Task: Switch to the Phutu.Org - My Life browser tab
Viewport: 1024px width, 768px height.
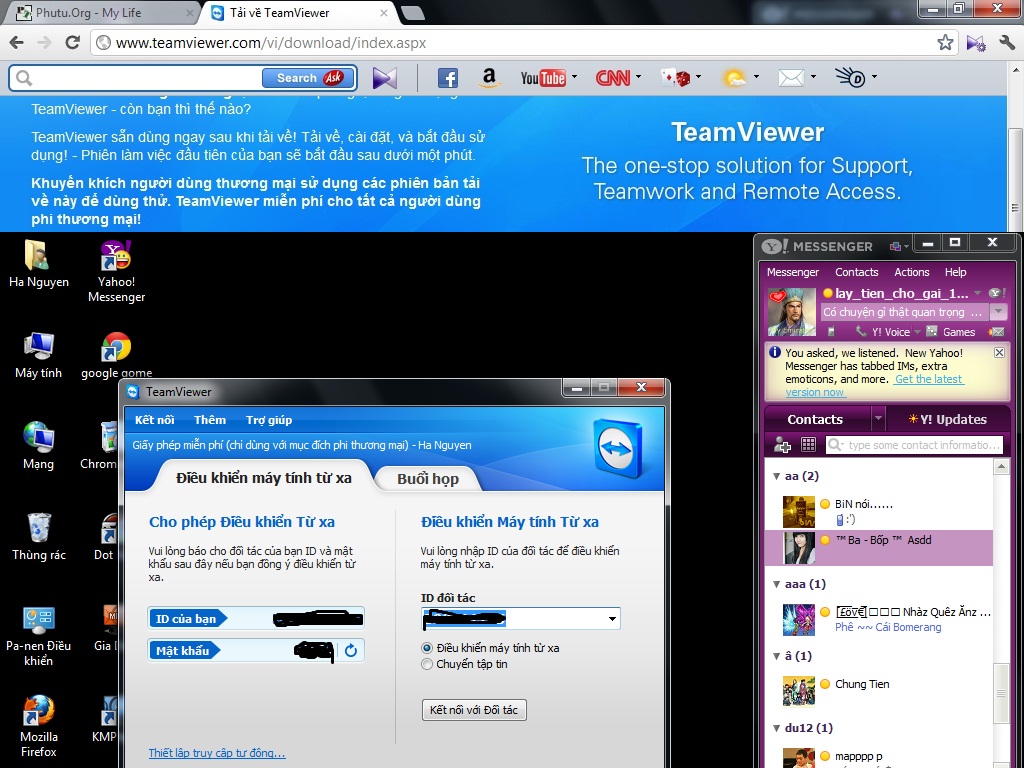Action: [100, 12]
